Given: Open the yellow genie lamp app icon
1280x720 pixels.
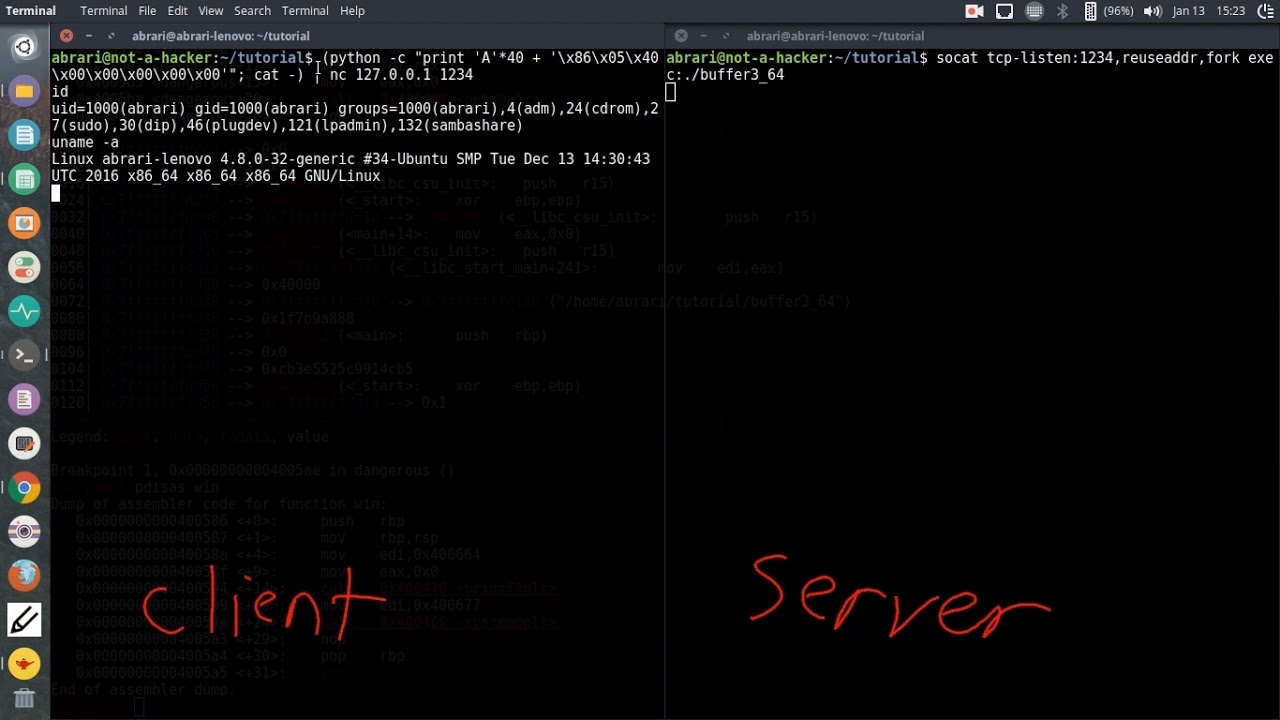Looking at the screenshot, I should (x=24, y=664).
